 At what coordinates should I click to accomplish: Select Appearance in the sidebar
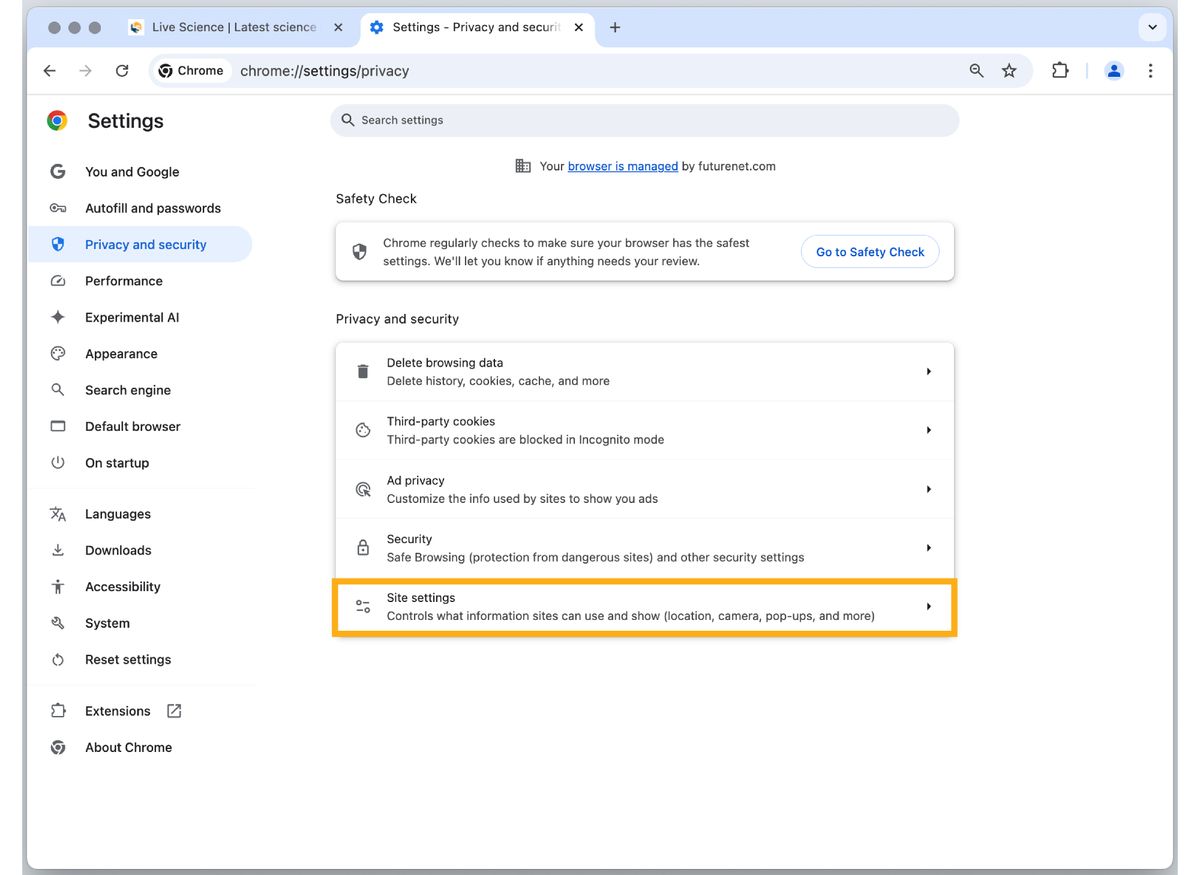(x=121, y=353)
